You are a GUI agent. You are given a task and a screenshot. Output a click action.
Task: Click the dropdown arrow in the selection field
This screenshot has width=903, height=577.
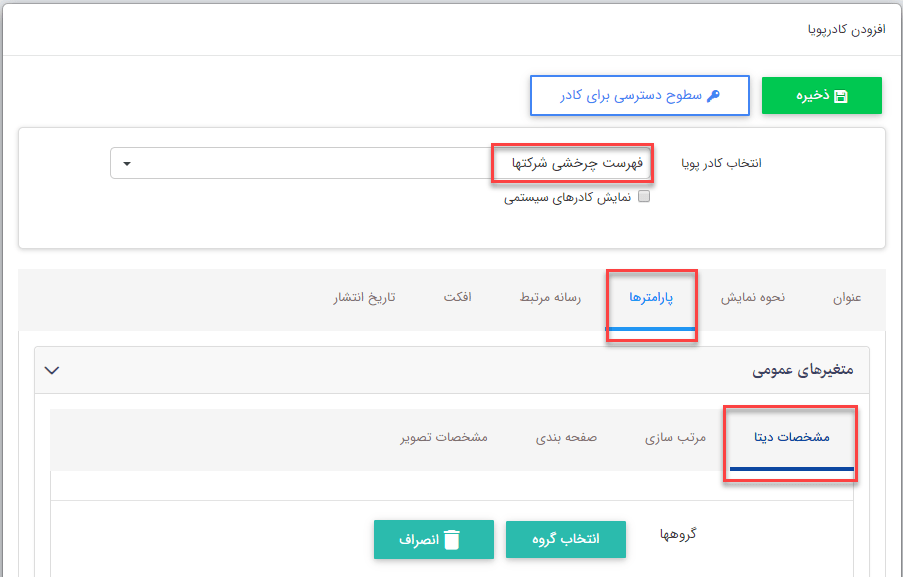127,164
